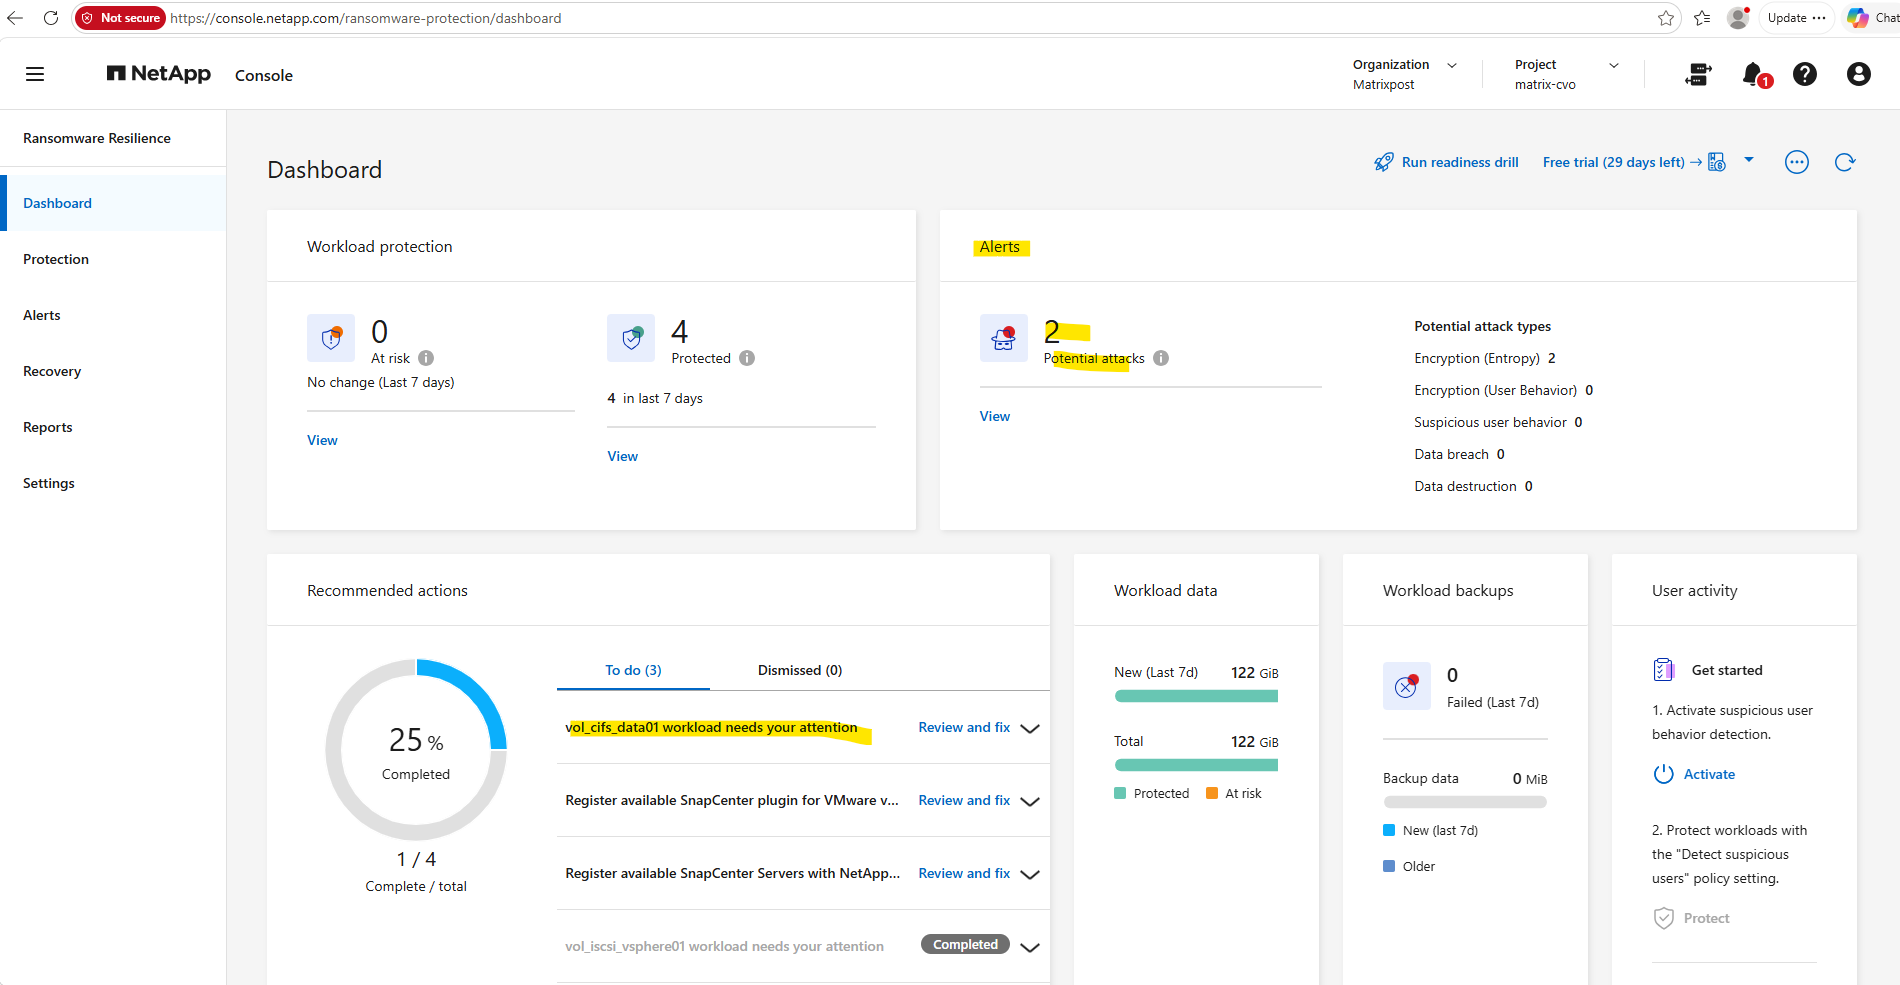Switch to the To do (3) tab
The image size is (1900, 985).
coord(633,670)
